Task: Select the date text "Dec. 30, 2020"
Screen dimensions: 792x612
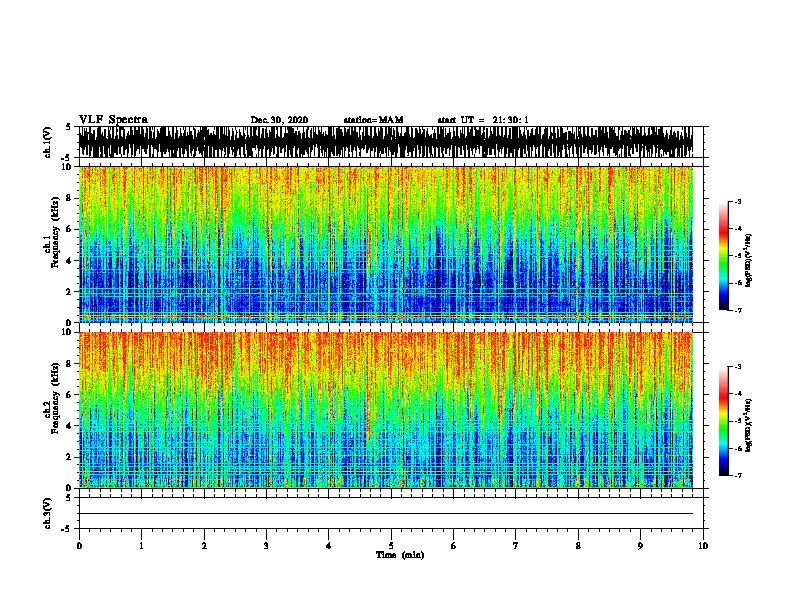Action: [x=279, y=120]
